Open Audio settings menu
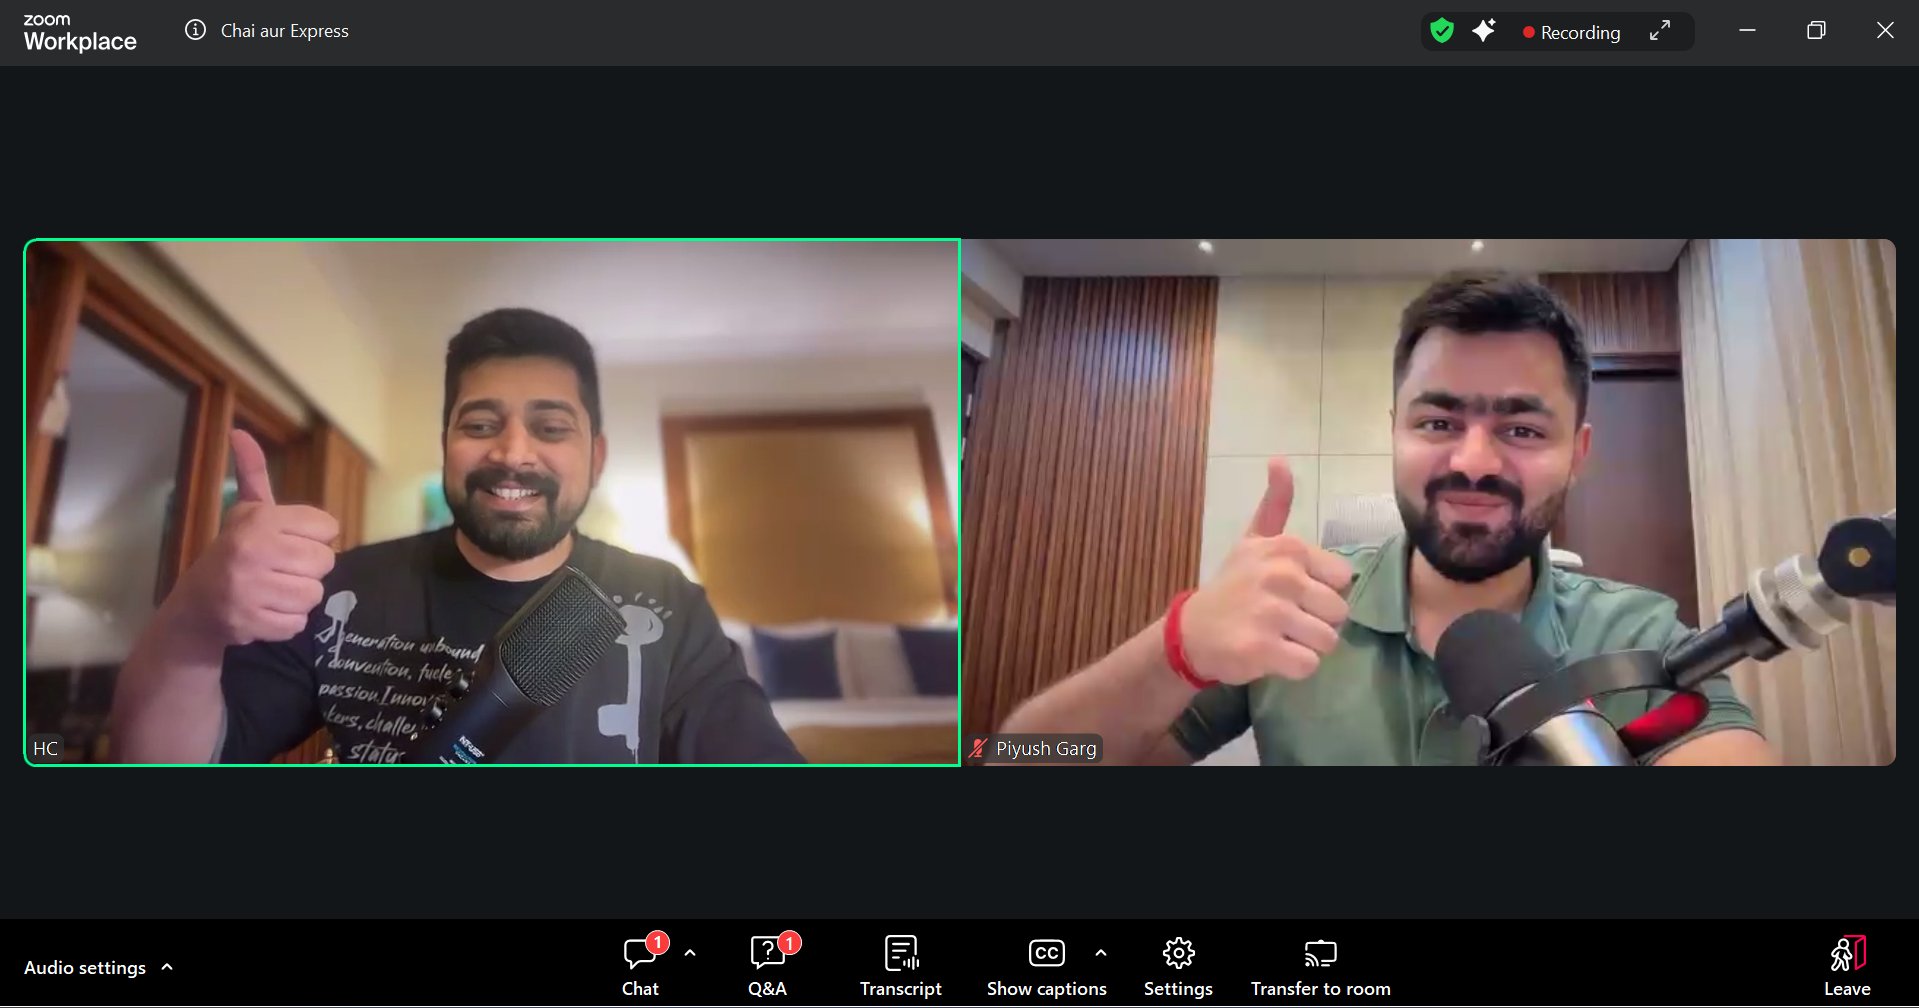This screenshot has width=1919, height=1008. point(99,967)
